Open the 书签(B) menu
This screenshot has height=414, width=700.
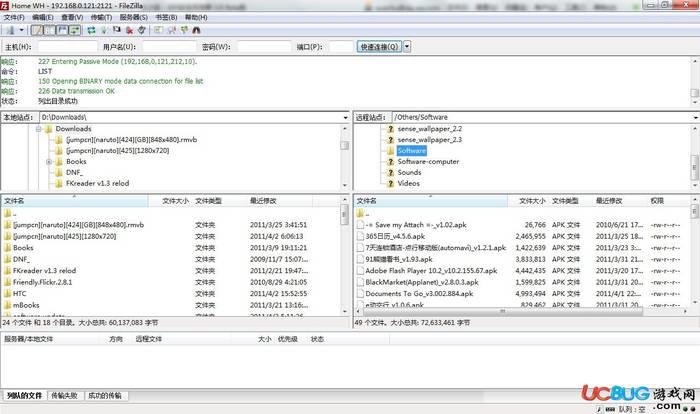point(166,17)
